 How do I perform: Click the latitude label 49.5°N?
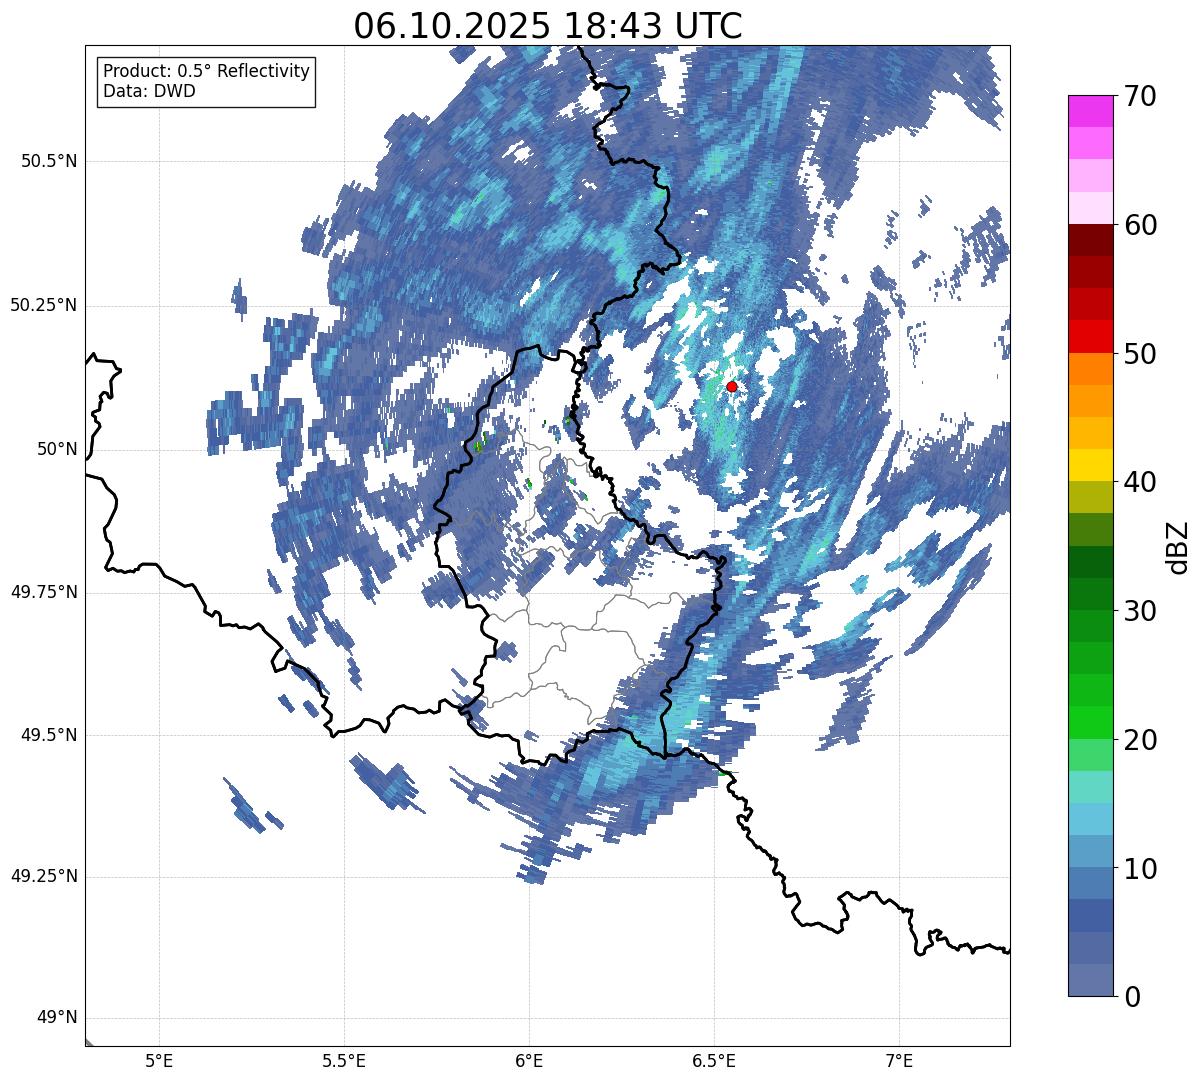(49, 735)
